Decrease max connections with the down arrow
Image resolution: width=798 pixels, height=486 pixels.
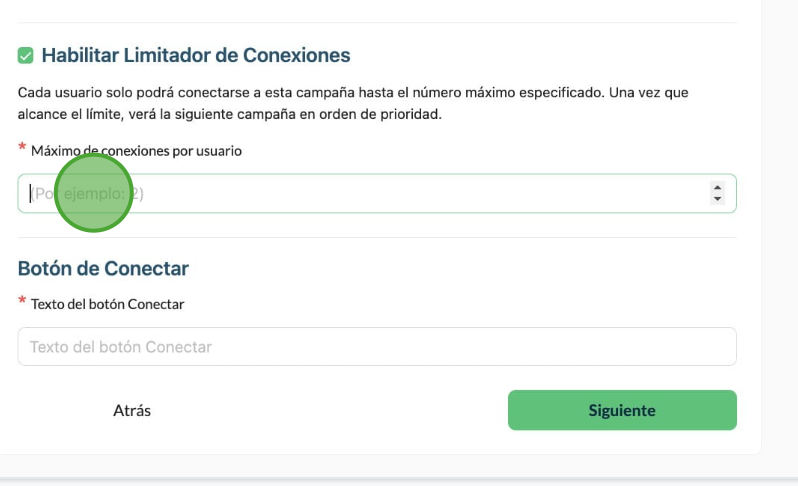718,199
